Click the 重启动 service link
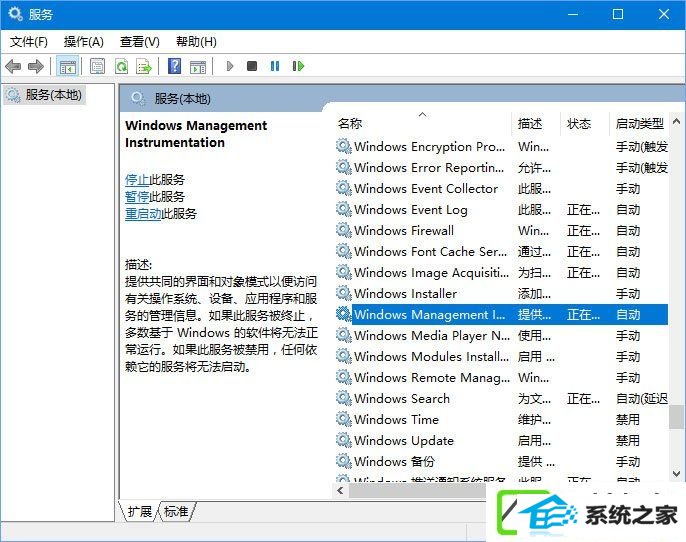The width and height of the screenshot is (686, 542). [x=143, y=213]
